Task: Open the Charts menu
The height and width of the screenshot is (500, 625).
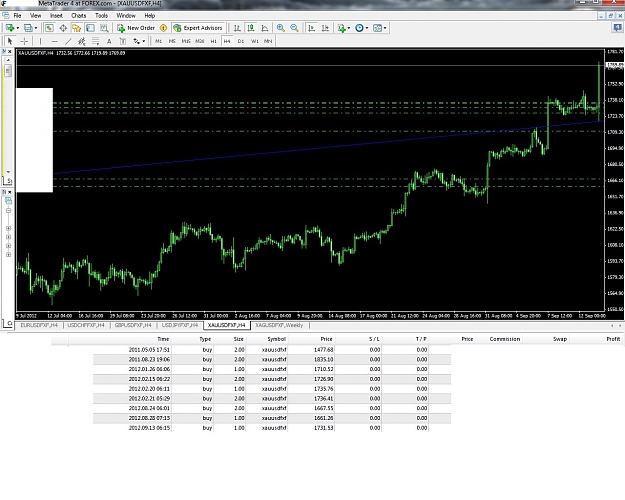Action: pos(79,16)
